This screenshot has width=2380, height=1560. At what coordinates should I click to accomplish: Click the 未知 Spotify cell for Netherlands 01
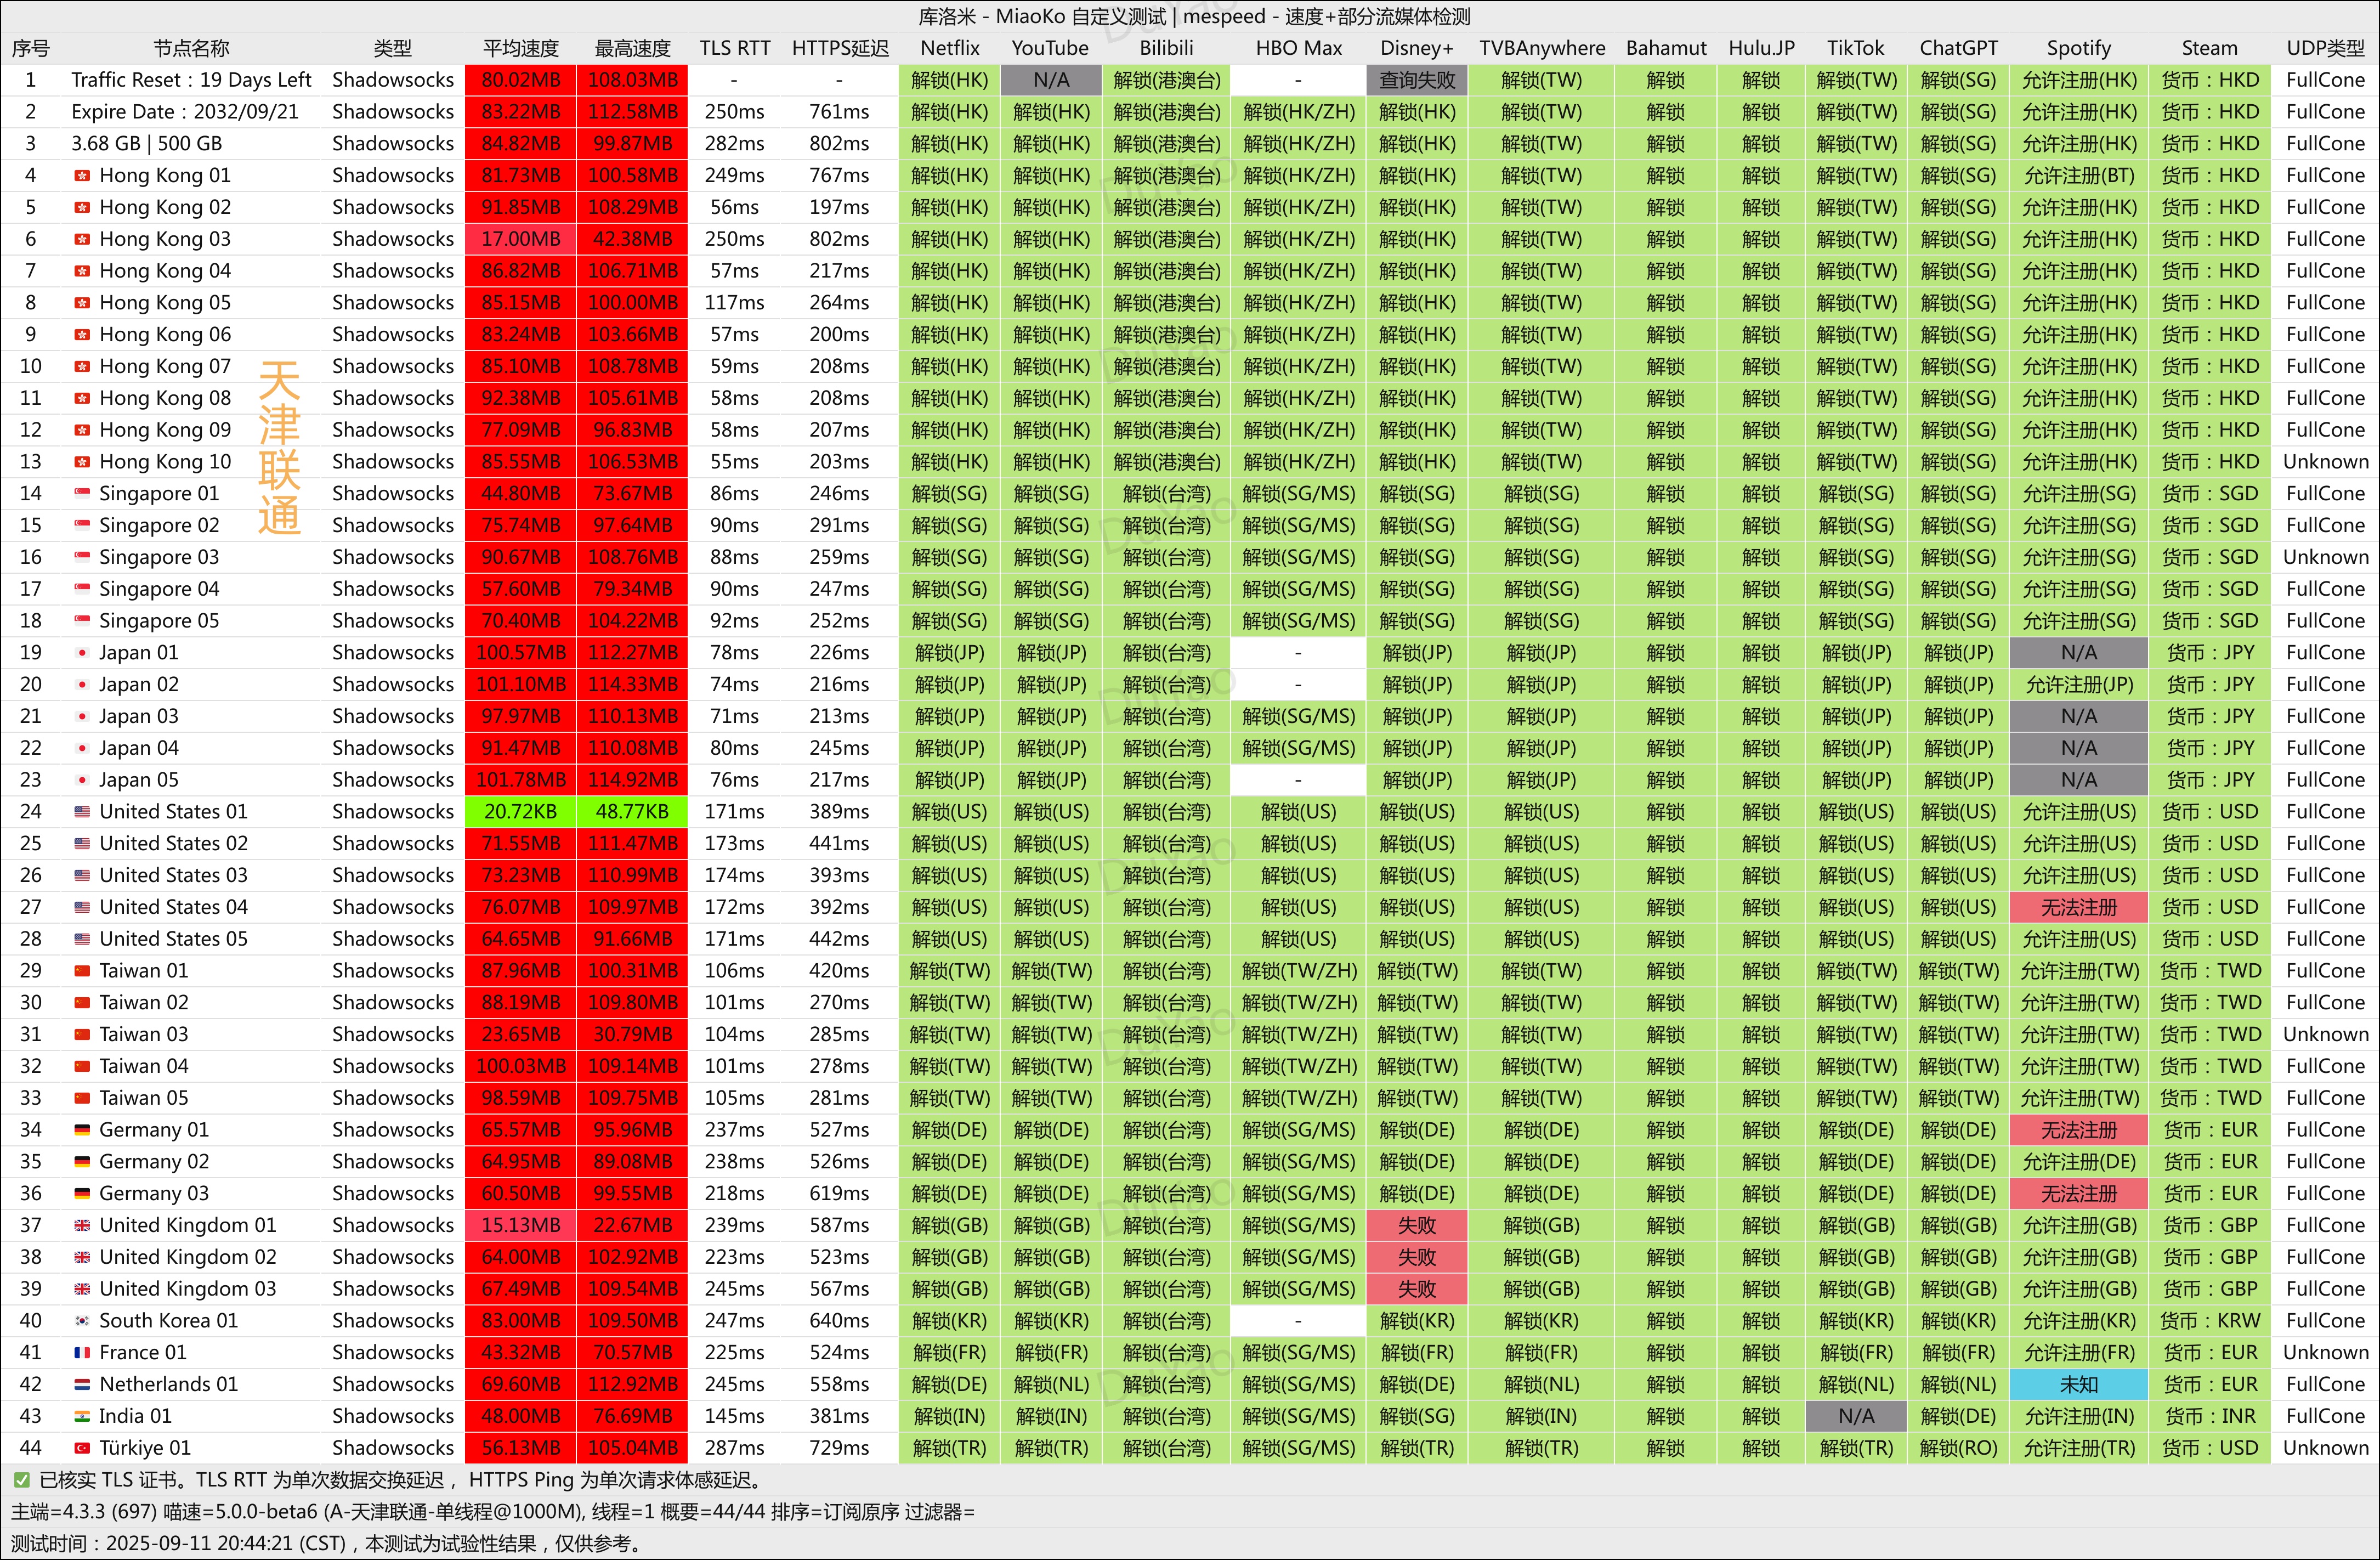pyautogui.click(x=2078, y=1385)
